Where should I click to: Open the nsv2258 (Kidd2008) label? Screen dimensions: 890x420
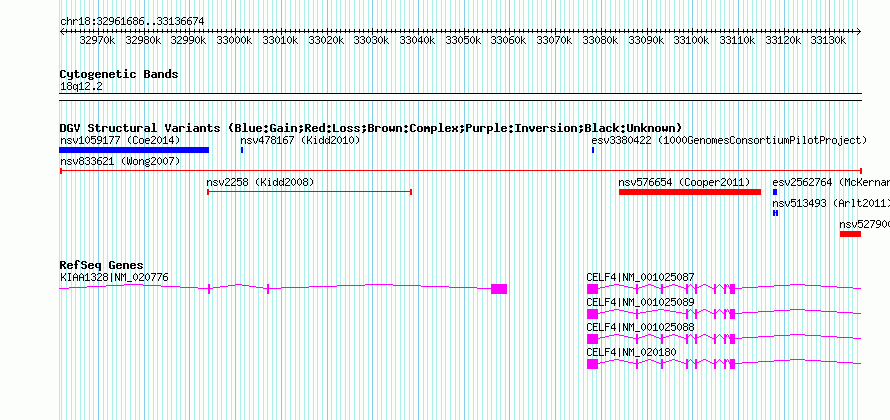(260, 182)
